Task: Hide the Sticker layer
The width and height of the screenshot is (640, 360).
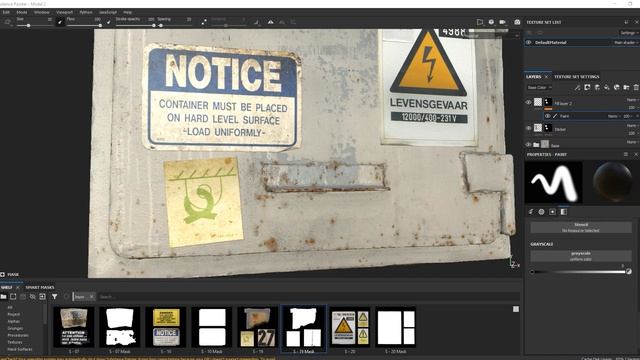Action: coord(529,128)
